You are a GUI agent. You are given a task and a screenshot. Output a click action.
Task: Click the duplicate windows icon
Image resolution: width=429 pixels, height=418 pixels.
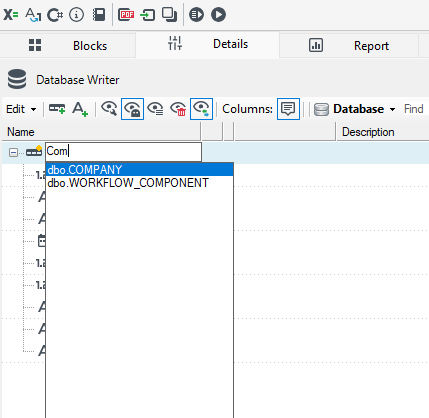click(169, 15)
